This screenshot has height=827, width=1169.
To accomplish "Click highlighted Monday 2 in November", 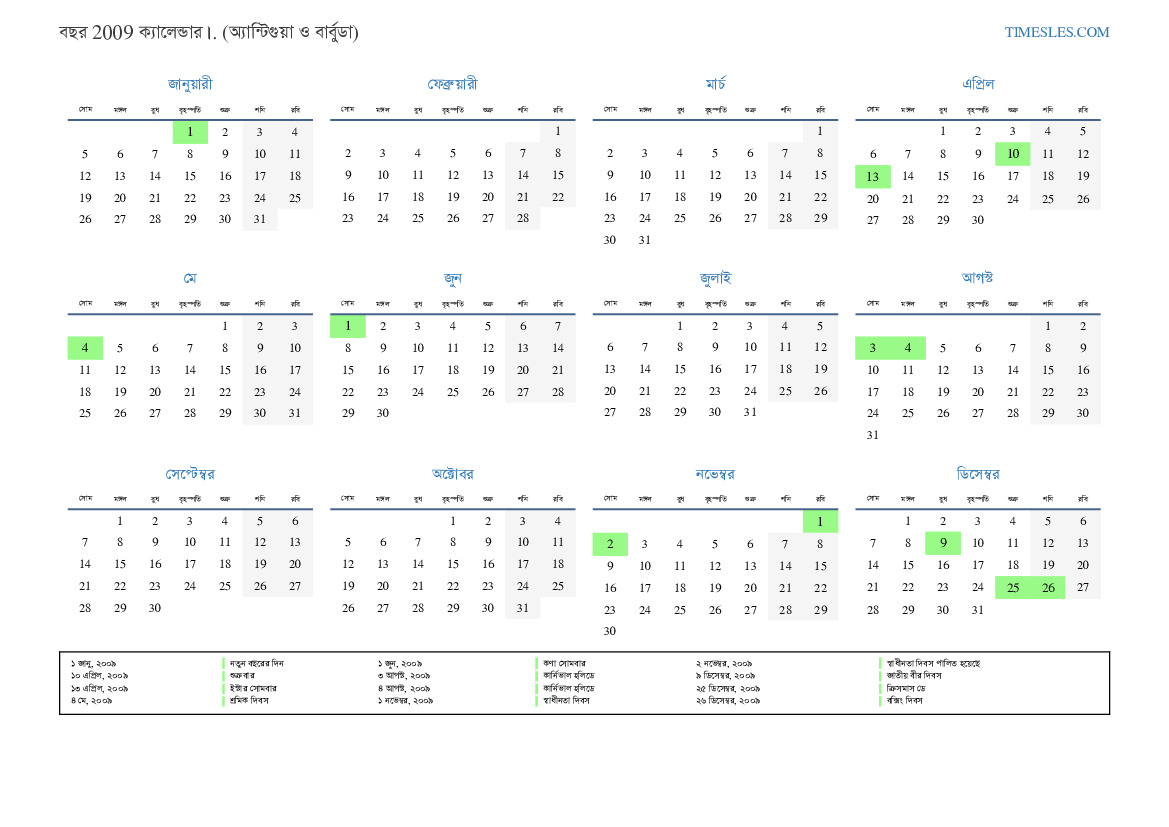I will 610,544.
